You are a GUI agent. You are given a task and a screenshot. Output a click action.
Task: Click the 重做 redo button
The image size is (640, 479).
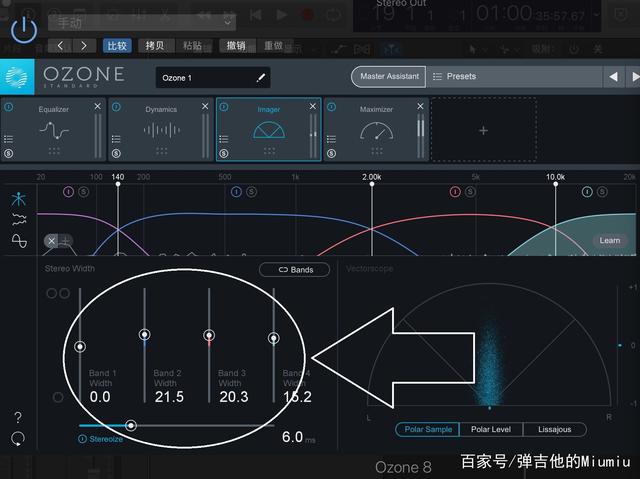274,46
